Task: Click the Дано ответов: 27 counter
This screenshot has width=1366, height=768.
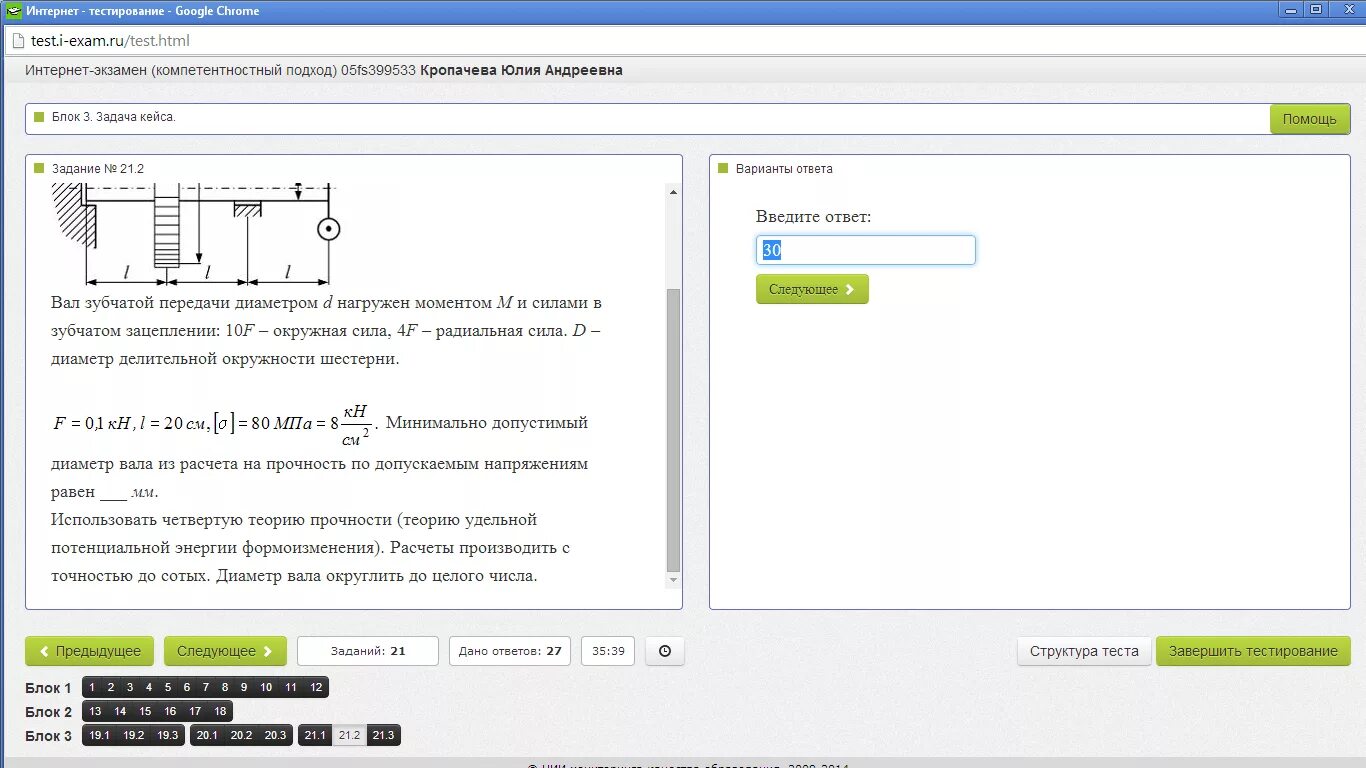Action: click(x=510, y=651)
